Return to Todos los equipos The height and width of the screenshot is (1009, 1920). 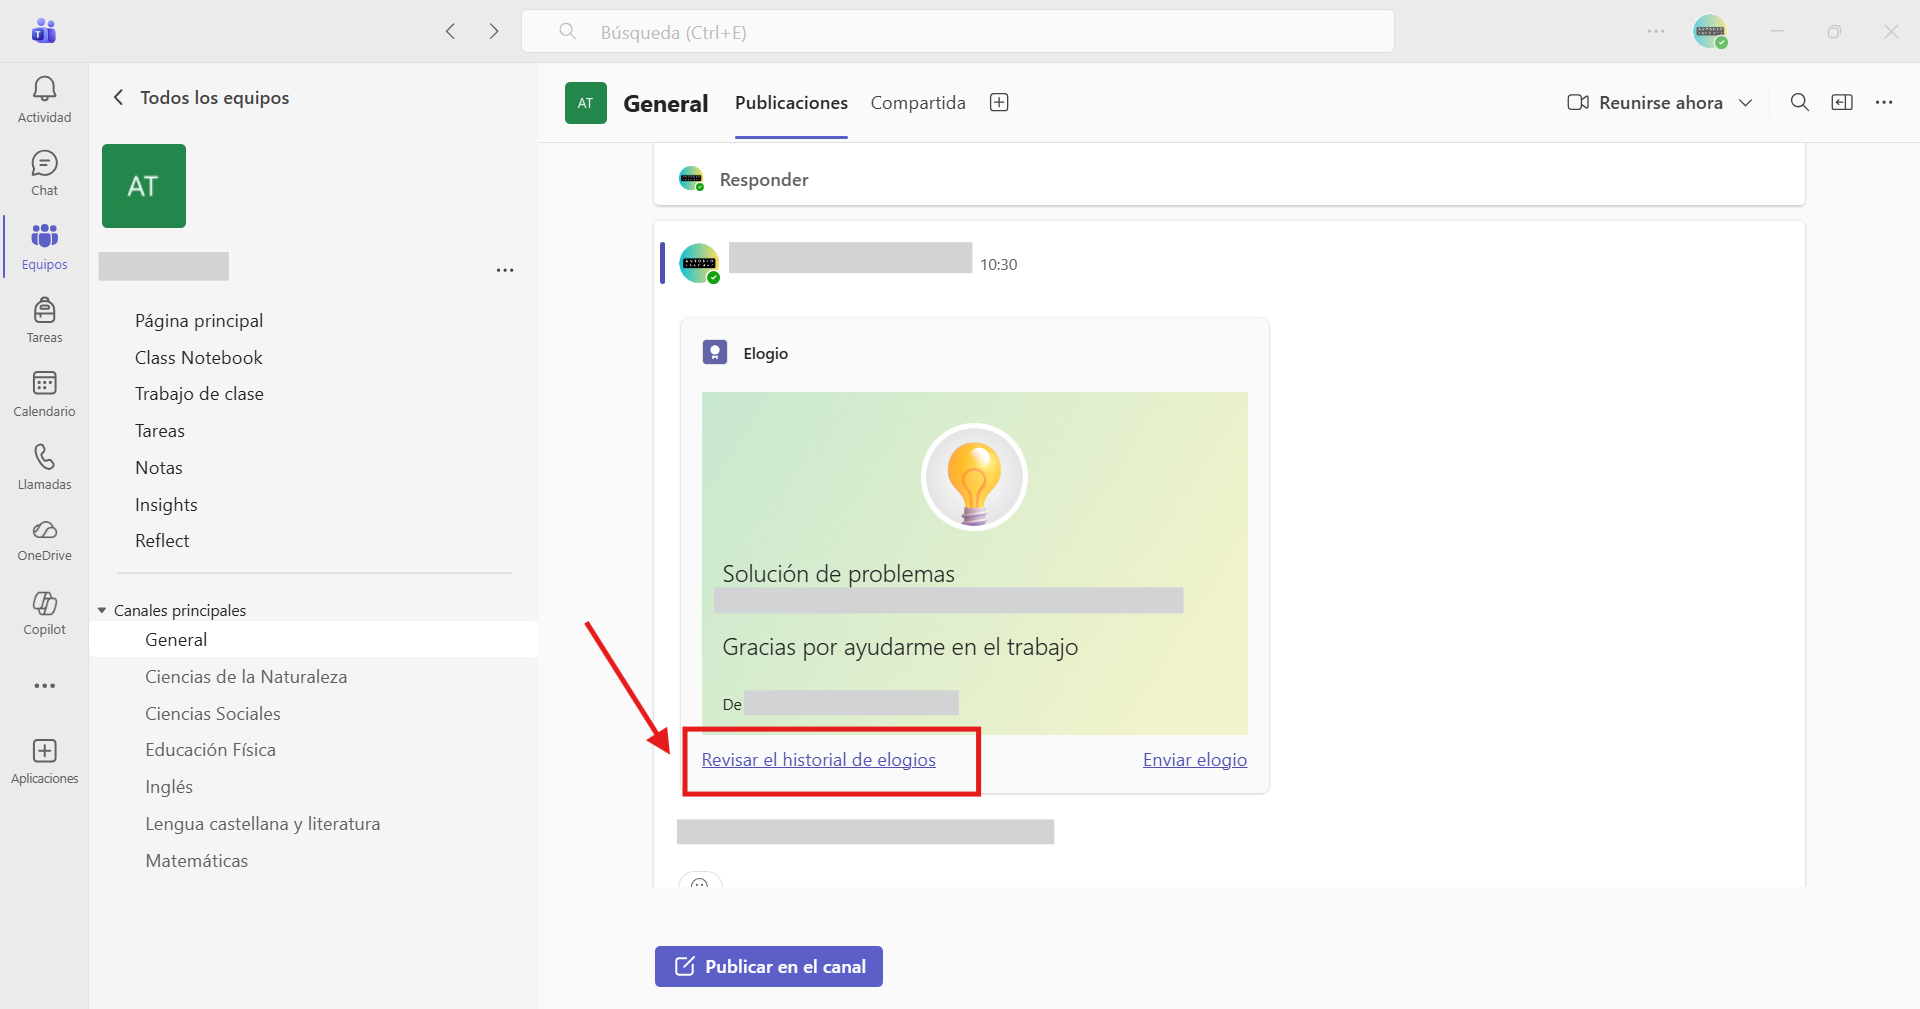click(x=201, y=97)
